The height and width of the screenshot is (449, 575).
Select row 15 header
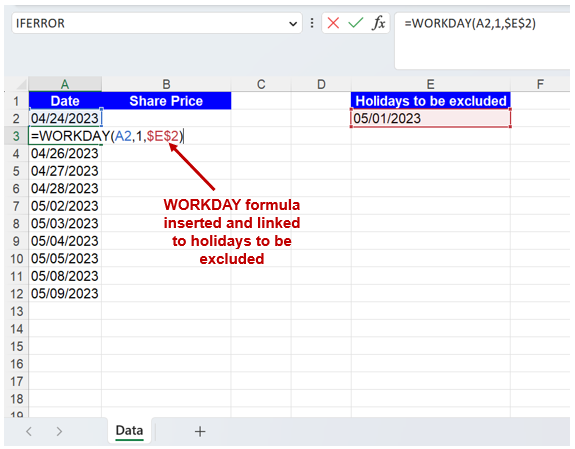point(16,346)
